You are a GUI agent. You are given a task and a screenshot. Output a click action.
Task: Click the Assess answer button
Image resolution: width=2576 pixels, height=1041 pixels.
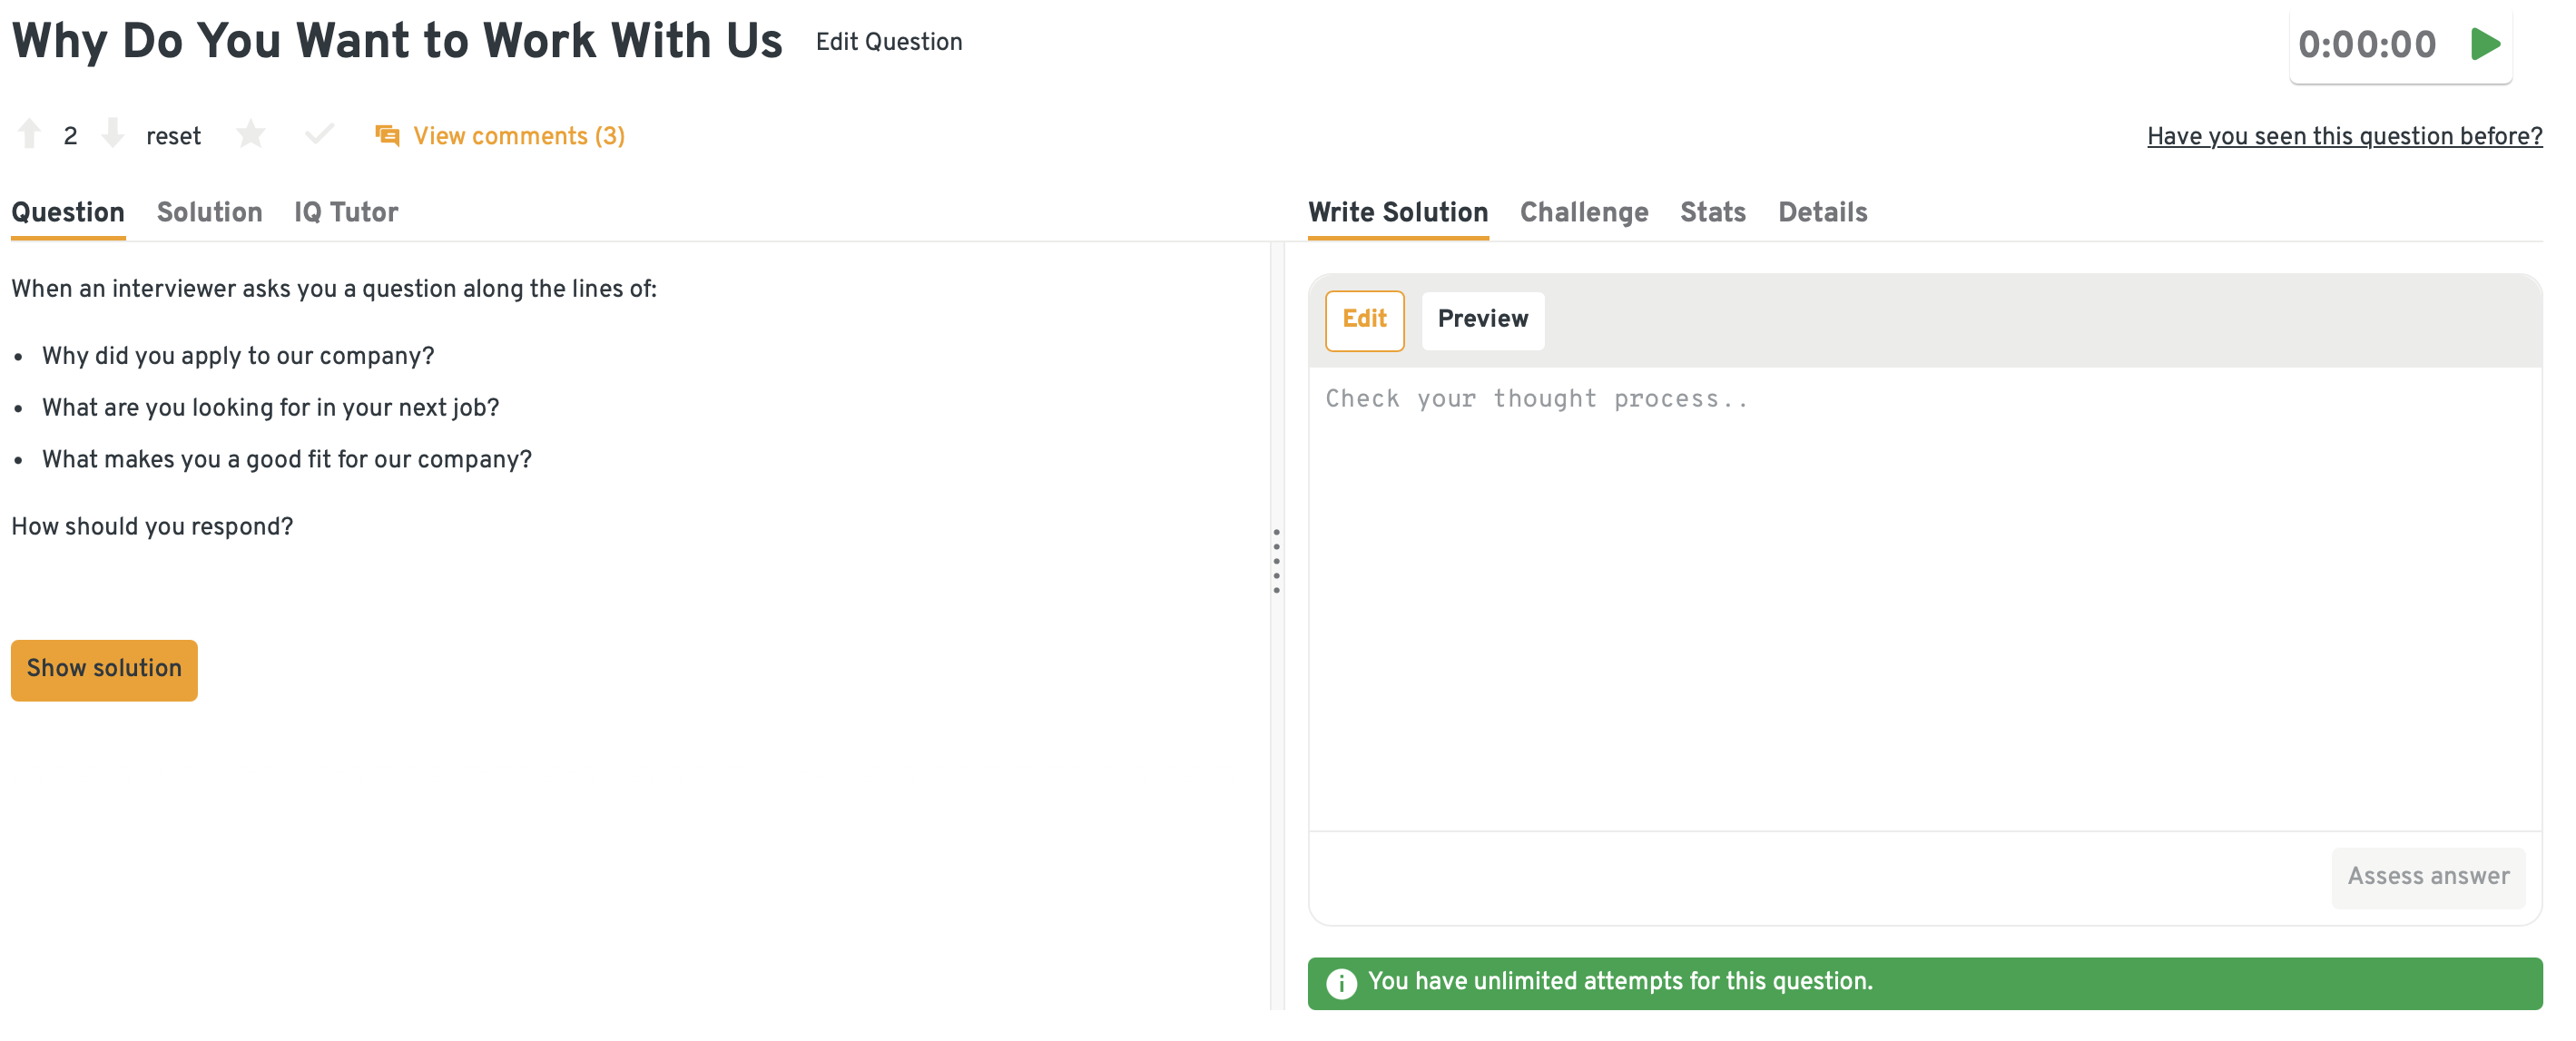click(x=2427, y=877)
